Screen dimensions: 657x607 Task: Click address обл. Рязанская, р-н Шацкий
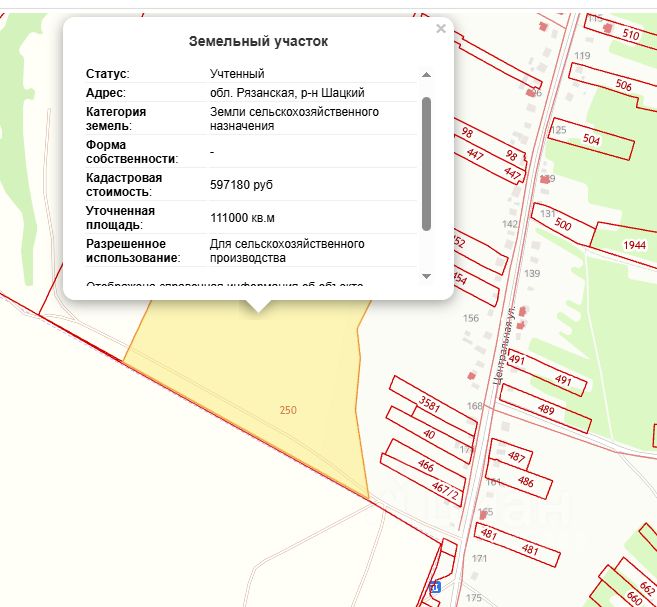click(x=287, y=93)
